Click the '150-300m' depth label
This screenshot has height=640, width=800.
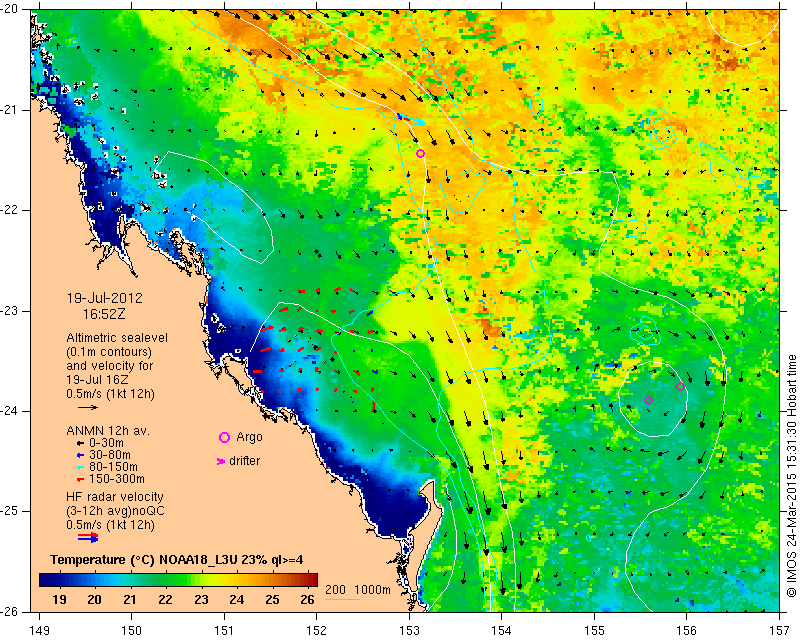point(117,480)
